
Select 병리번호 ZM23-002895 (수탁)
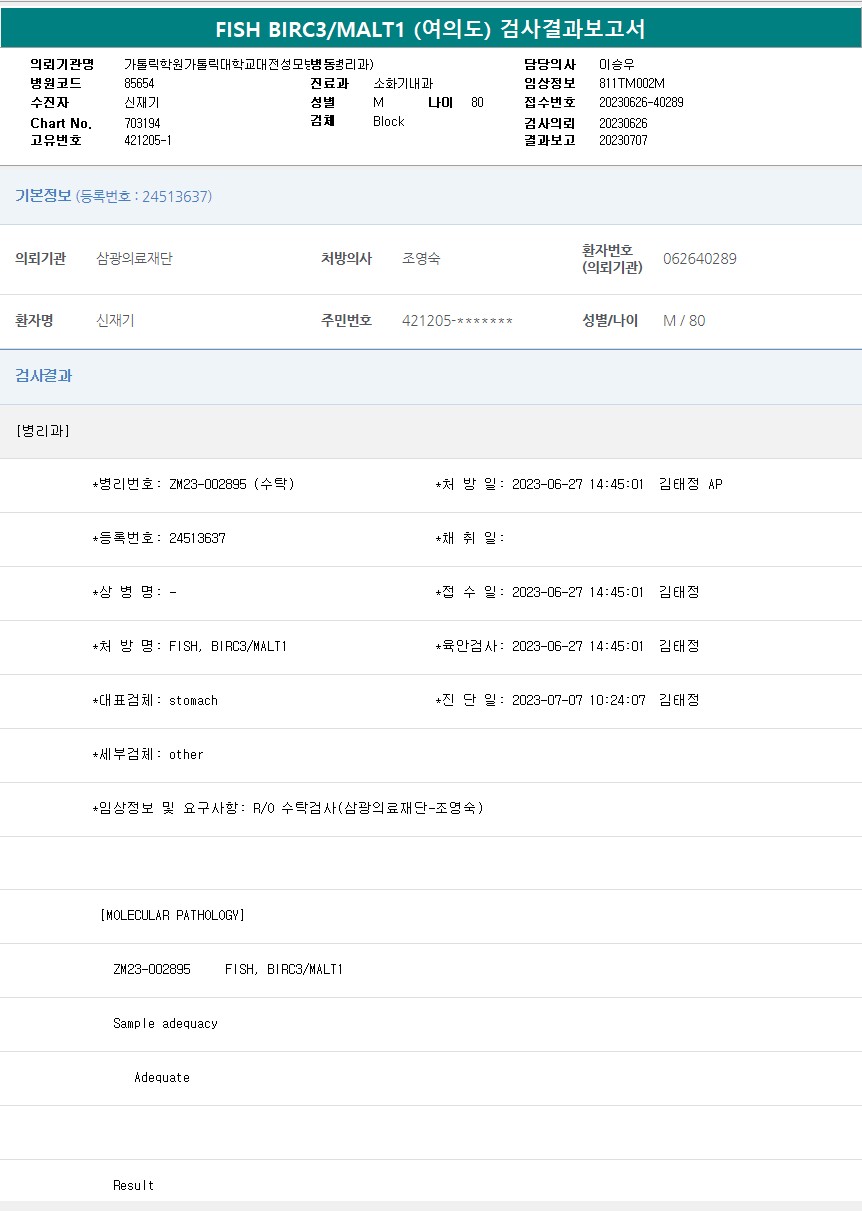point(231,484)
